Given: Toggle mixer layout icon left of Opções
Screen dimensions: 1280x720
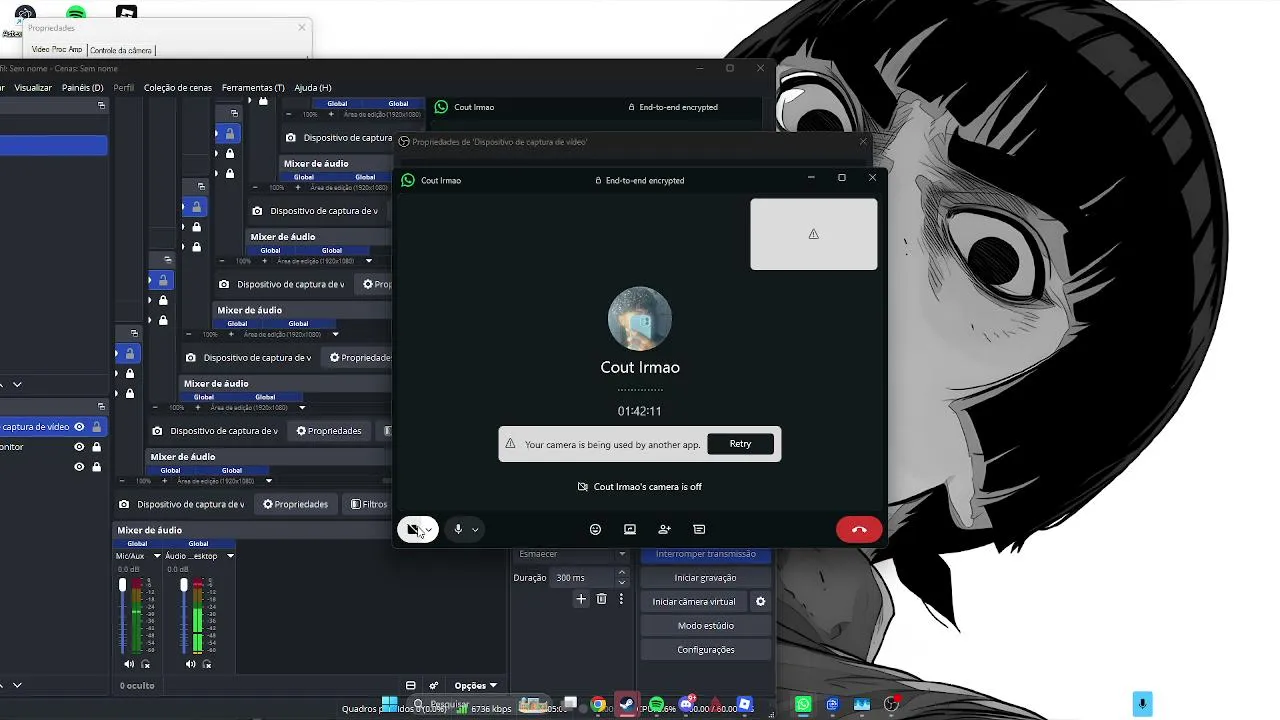Looking at the screenshot, I should pos(410,686).
